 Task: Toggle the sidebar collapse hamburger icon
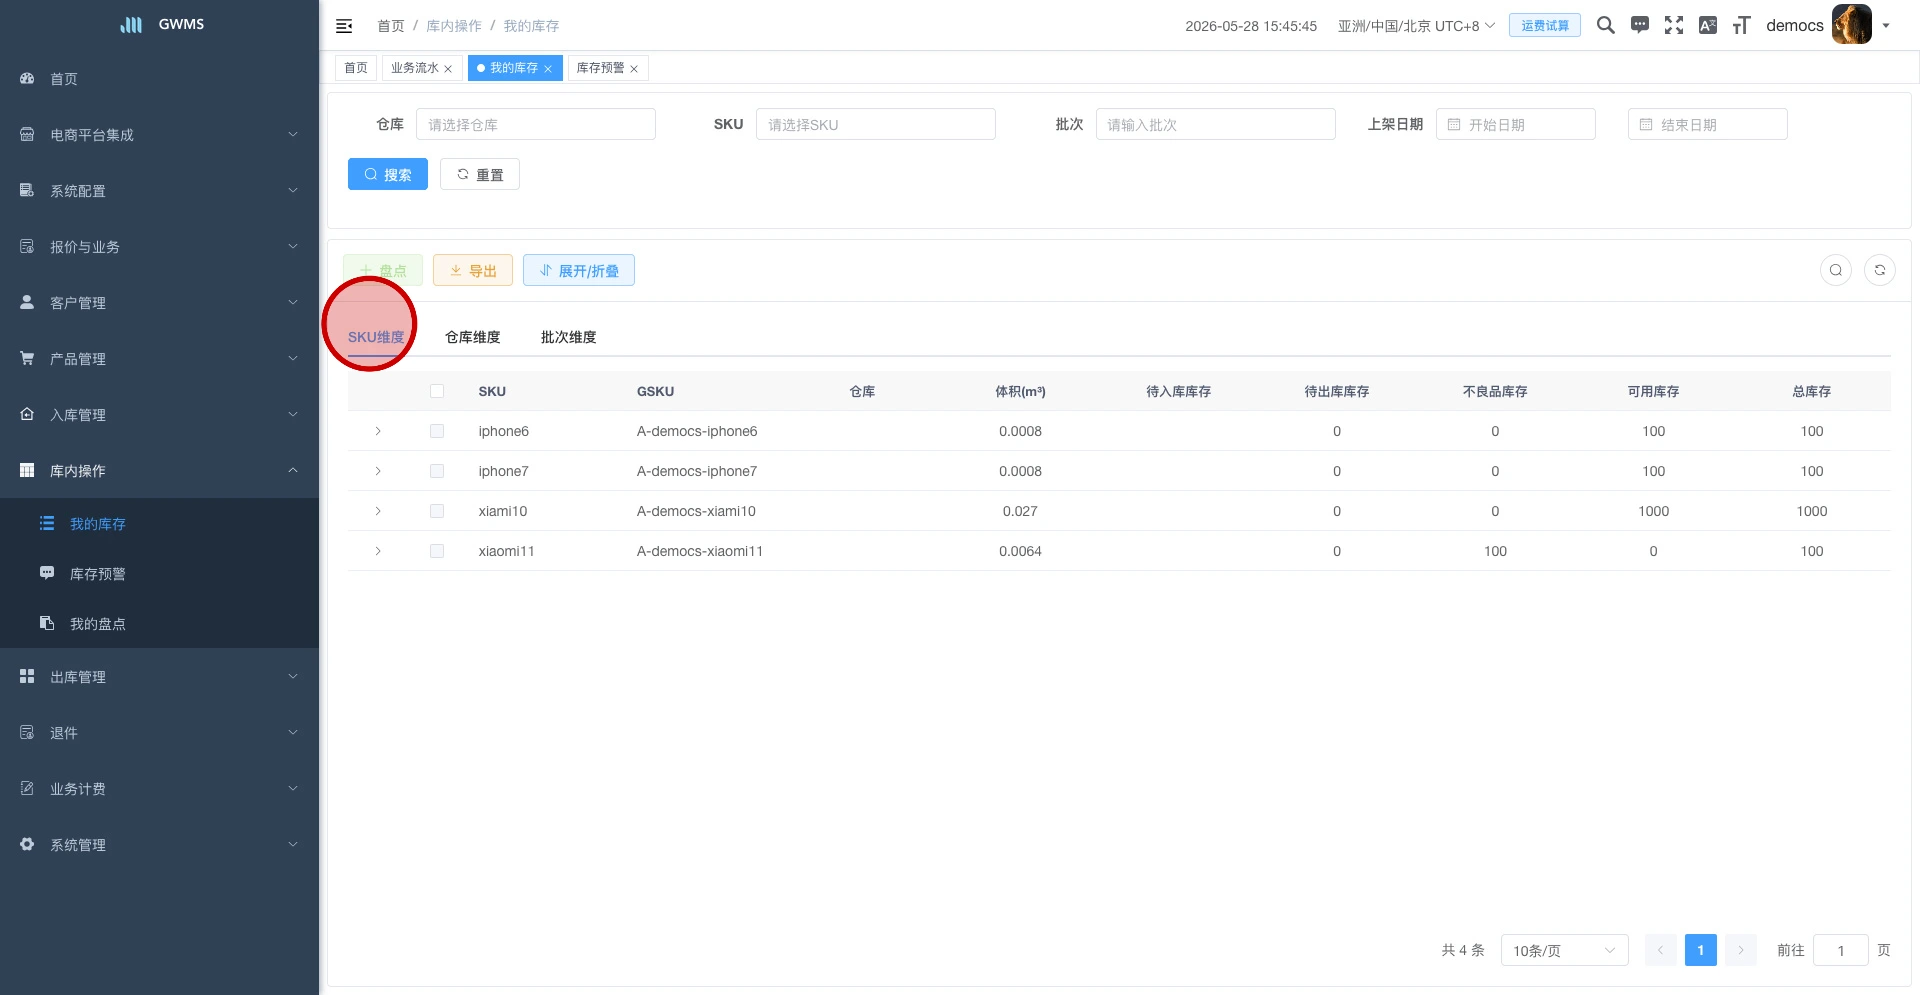(x=344, y=26)
